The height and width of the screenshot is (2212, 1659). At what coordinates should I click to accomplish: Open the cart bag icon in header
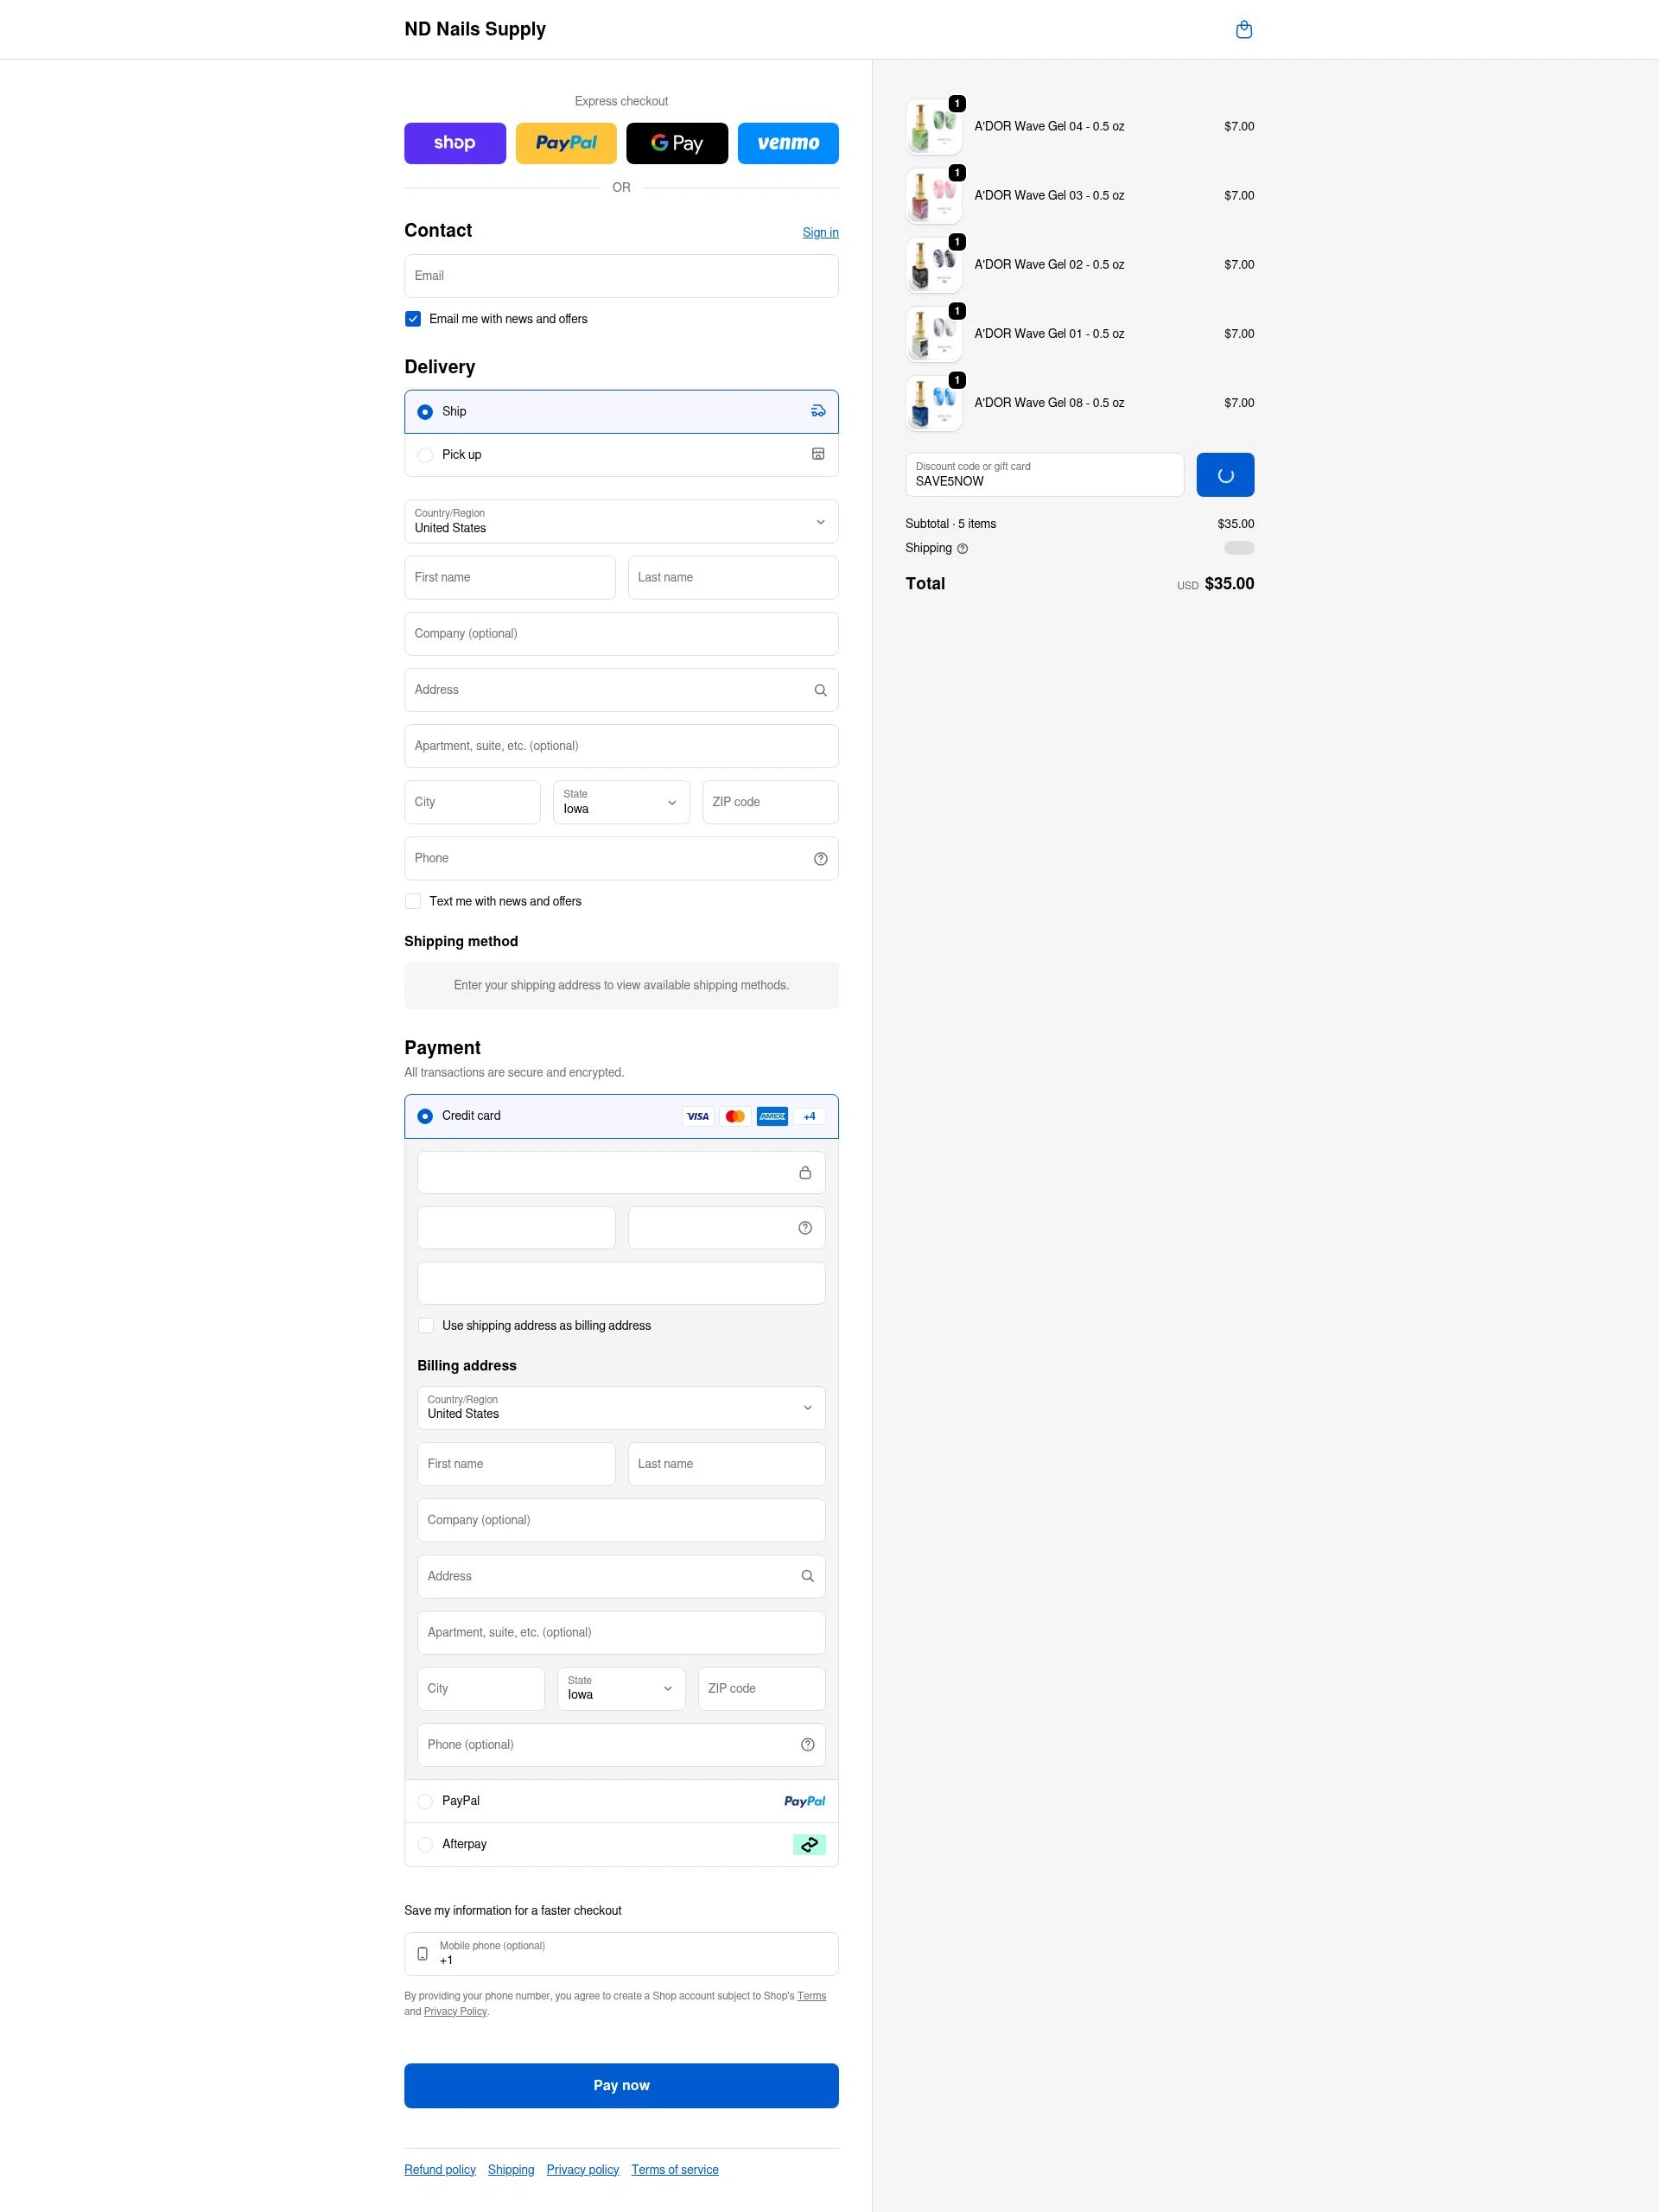point(1244,29)
